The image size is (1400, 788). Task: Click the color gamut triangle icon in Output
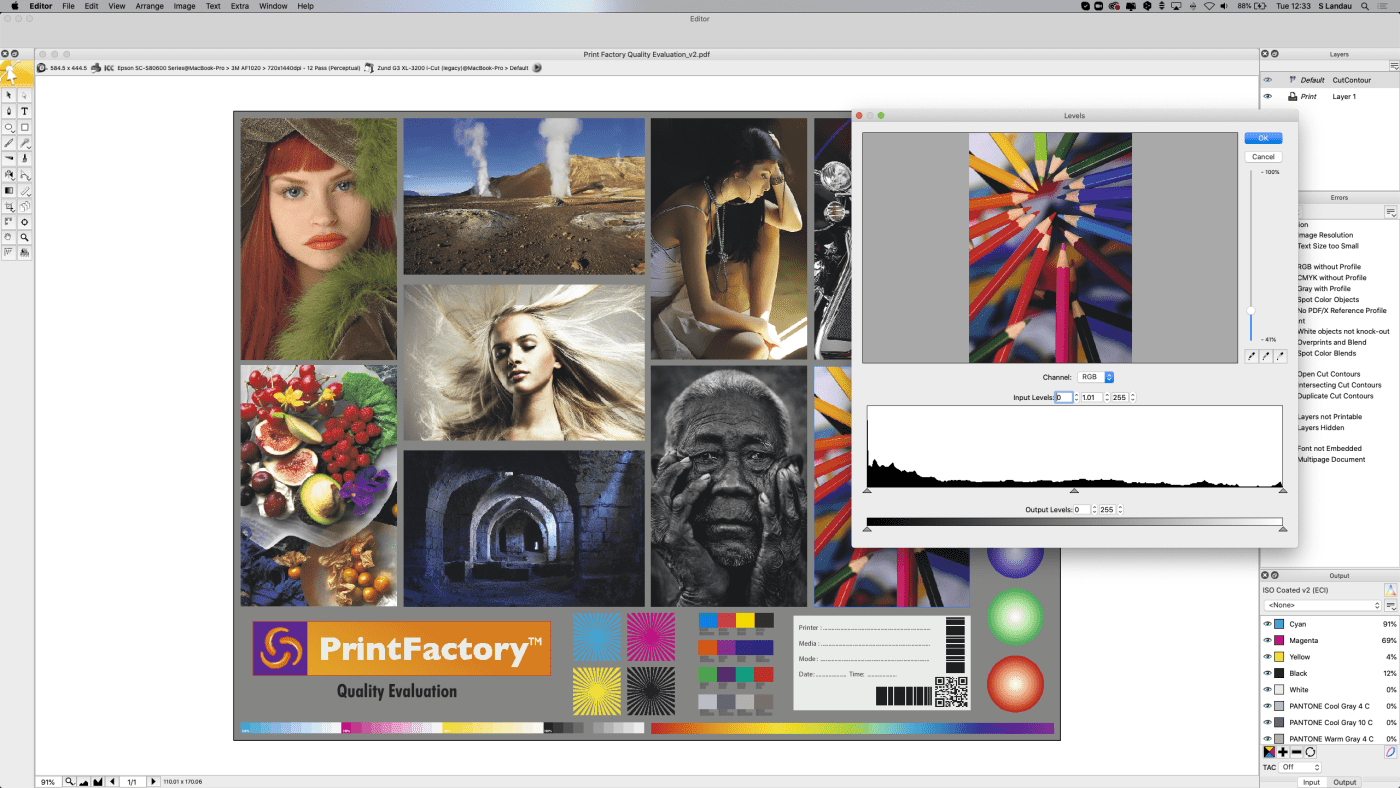tap(1390, 590)
